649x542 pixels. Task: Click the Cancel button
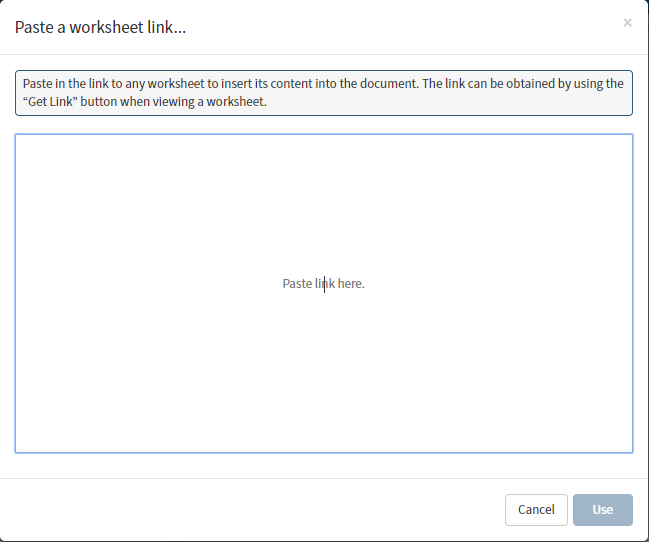536,509
